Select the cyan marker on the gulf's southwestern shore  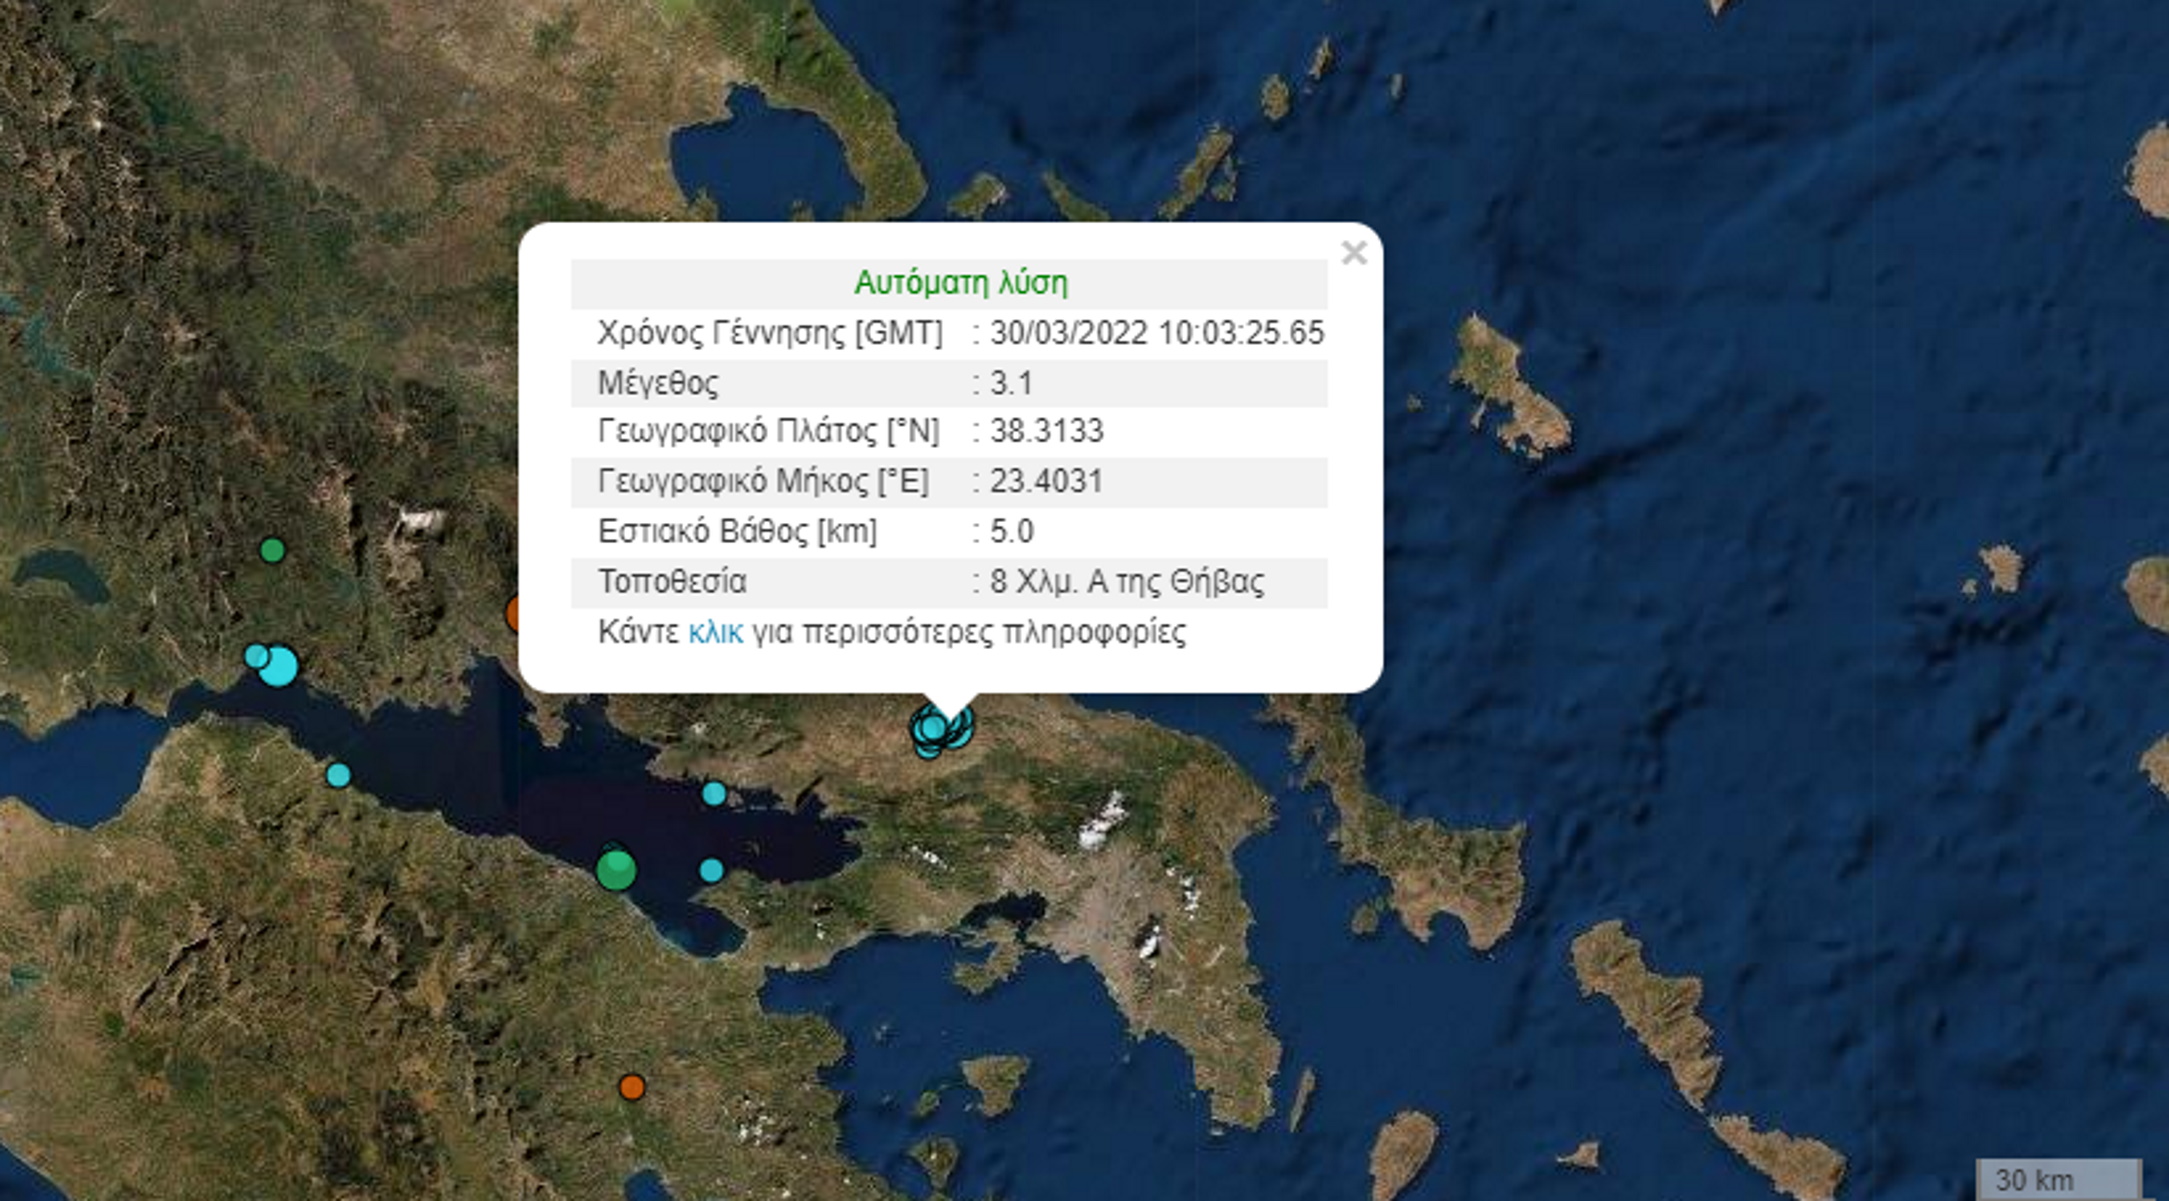tap(338, 775)
